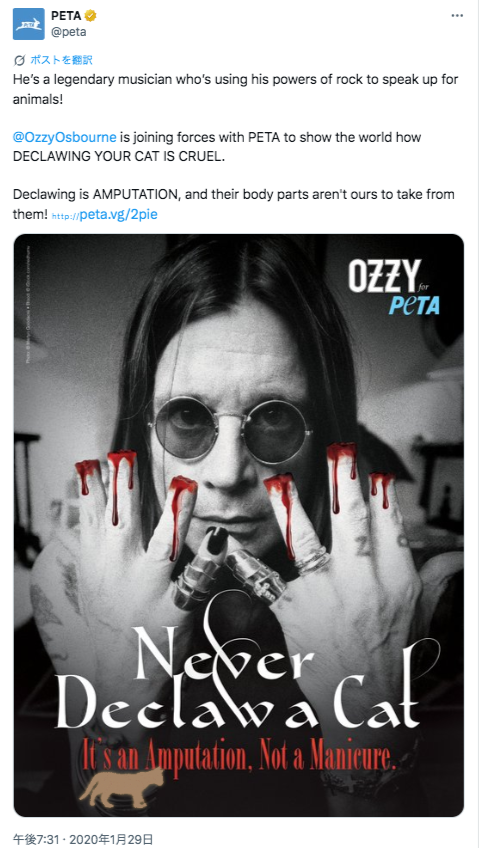Screen dimensions: 479x848
Task: Click the vertical photo credit text on poster
Action: click(26, 303)
